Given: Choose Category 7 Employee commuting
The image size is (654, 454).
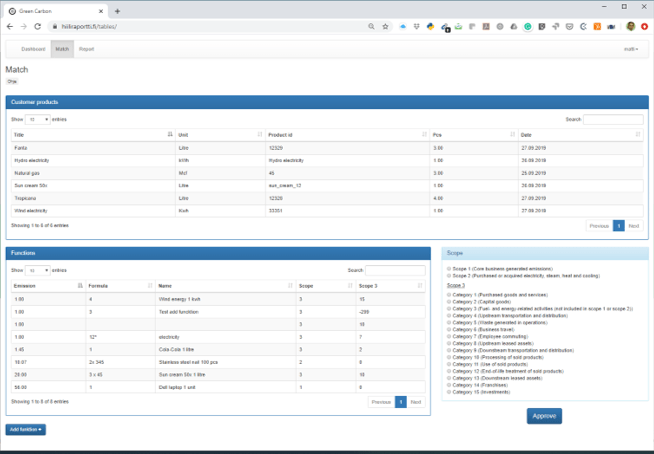Looking at the screenshot, I should [449, 336].
